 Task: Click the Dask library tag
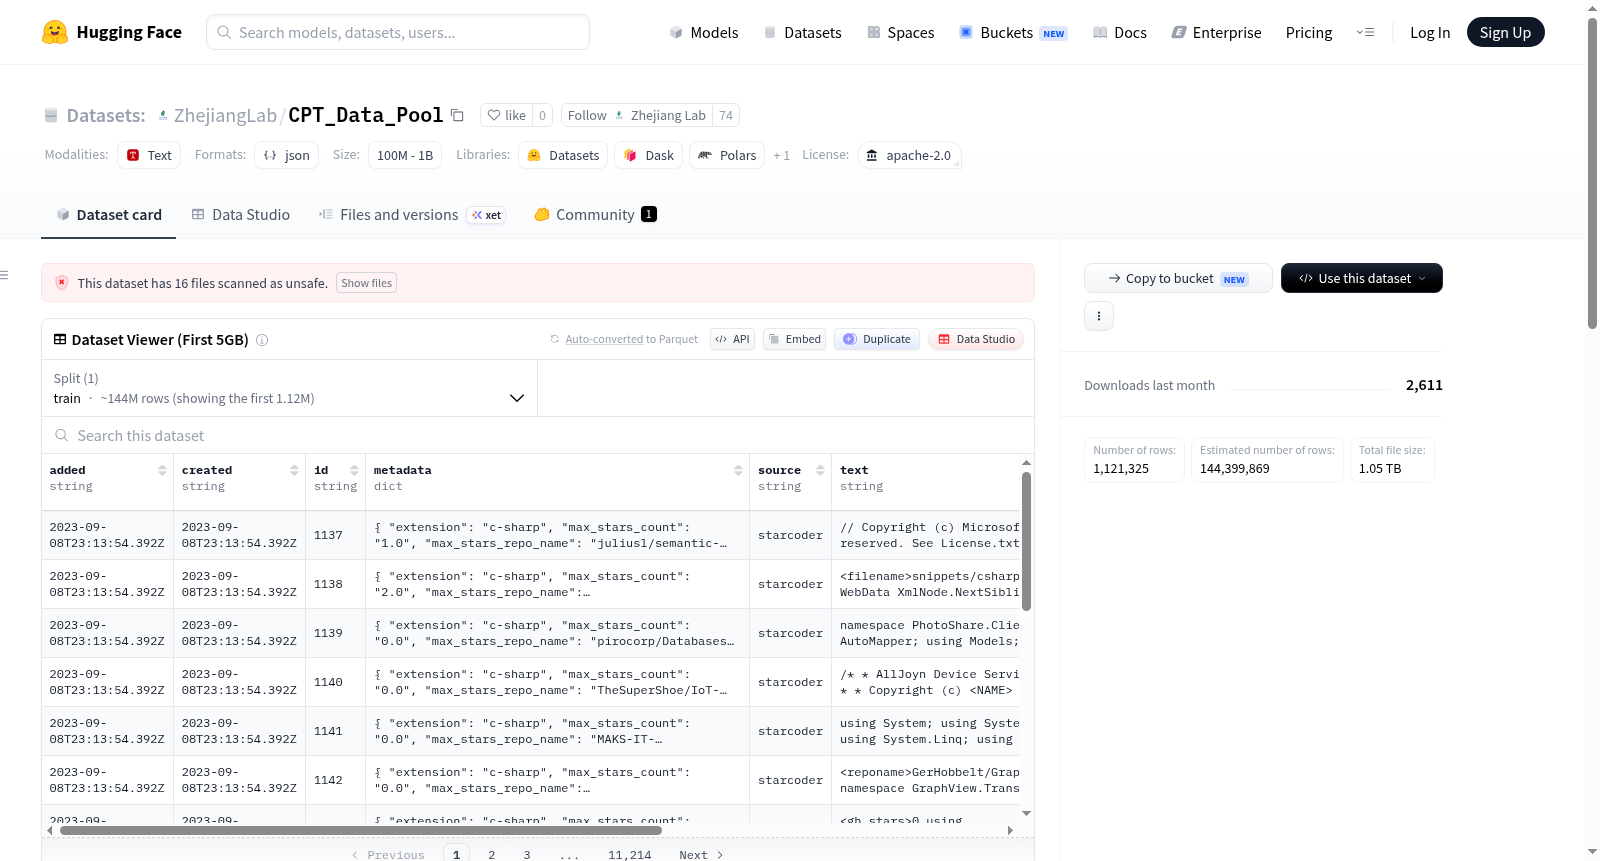[x=649, y=155]
